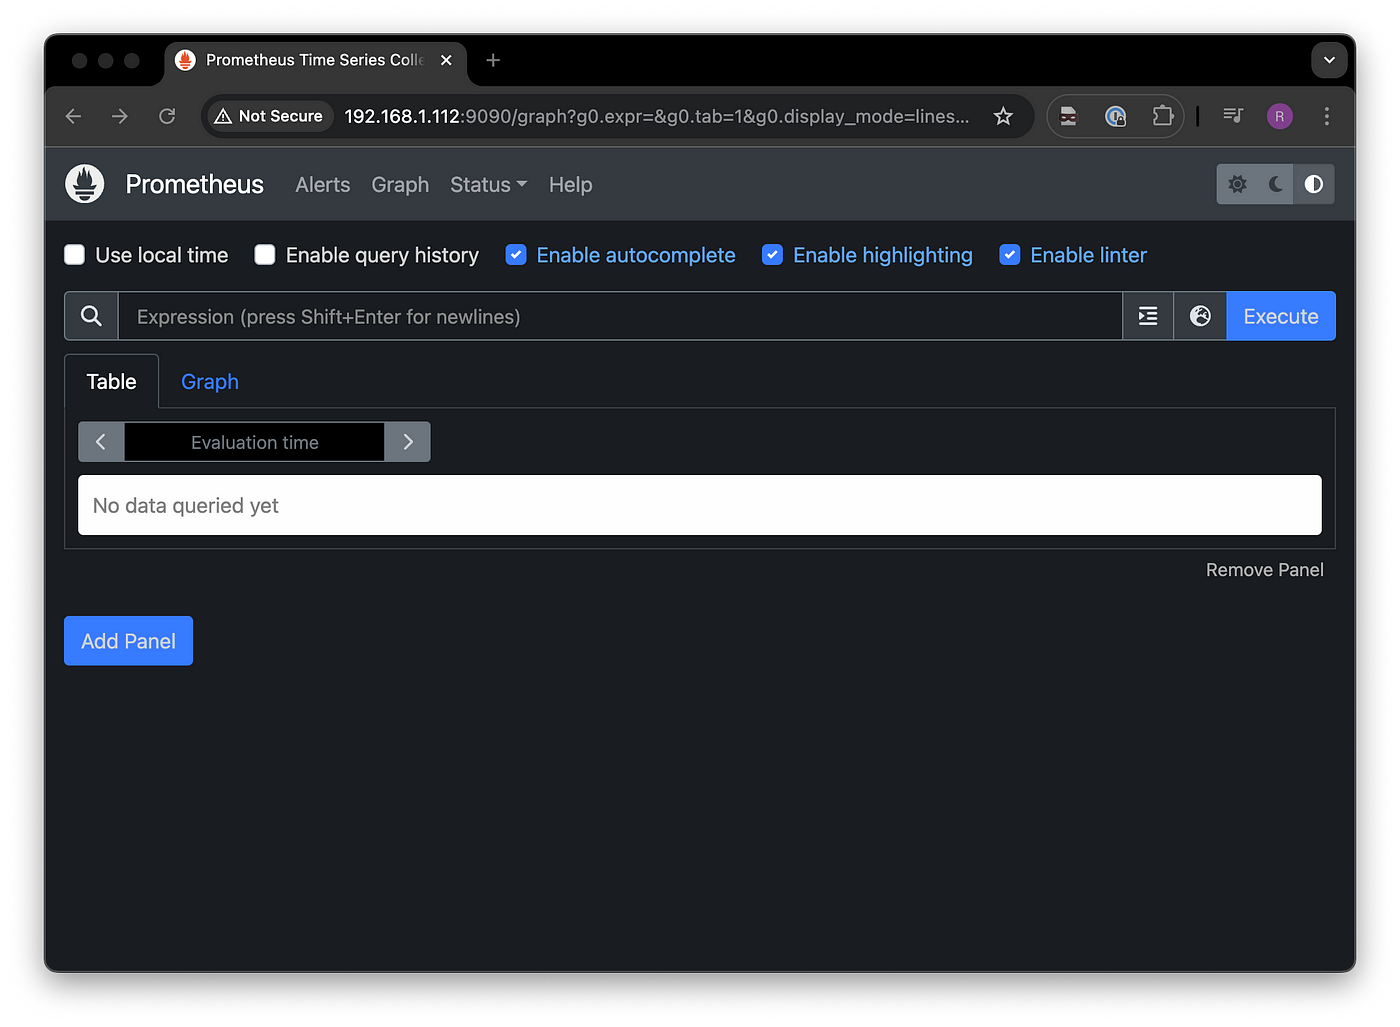Viewport: 1400px width, 1027px height.
Task: Switch to dark theme moon icon
Action: (1275, 184)
